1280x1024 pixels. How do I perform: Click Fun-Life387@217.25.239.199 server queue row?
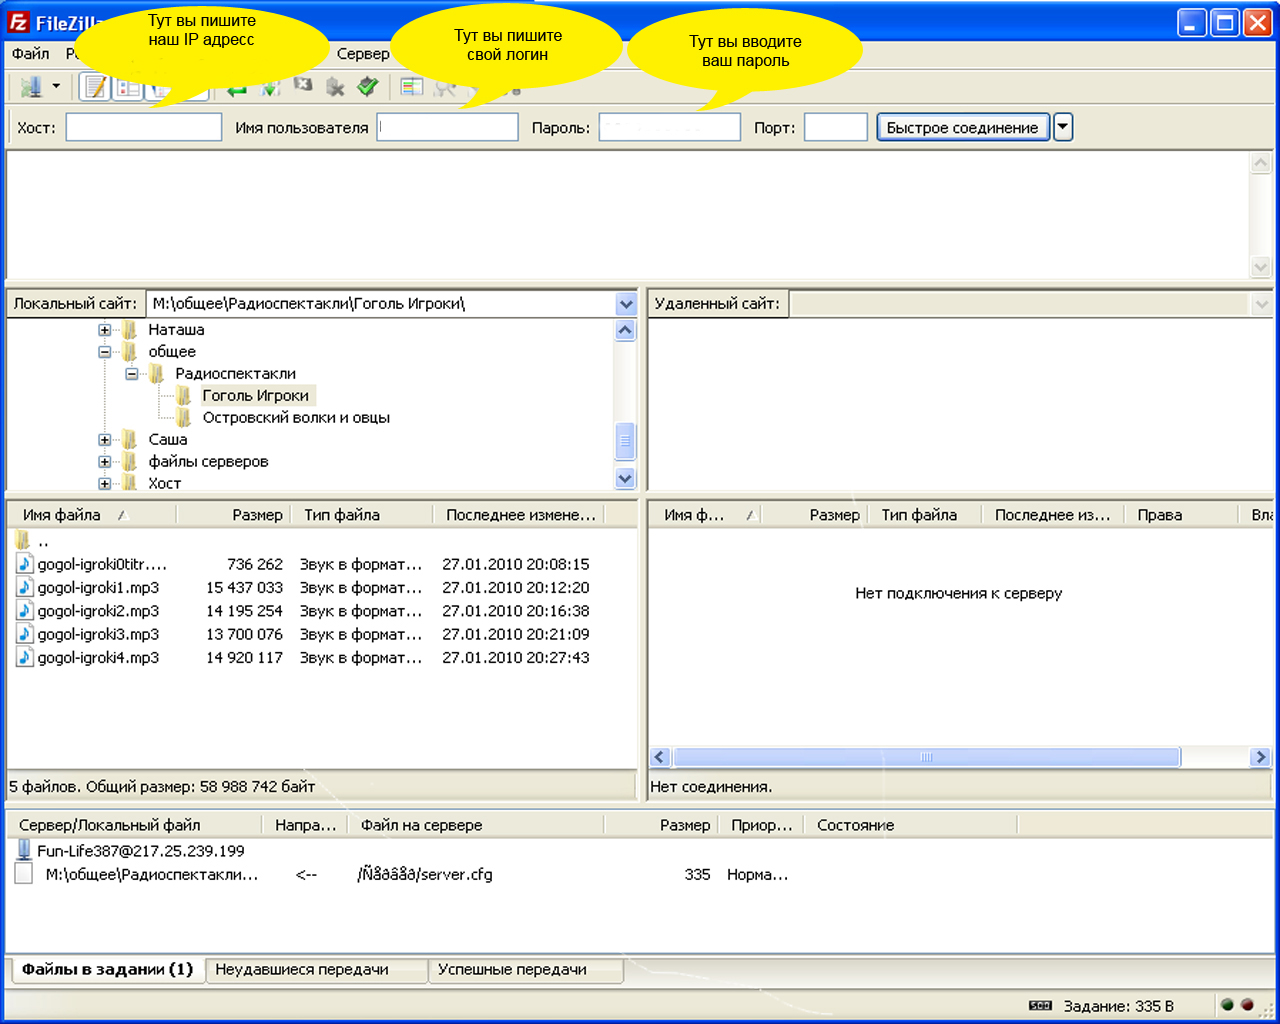click(x=141, y=851)
